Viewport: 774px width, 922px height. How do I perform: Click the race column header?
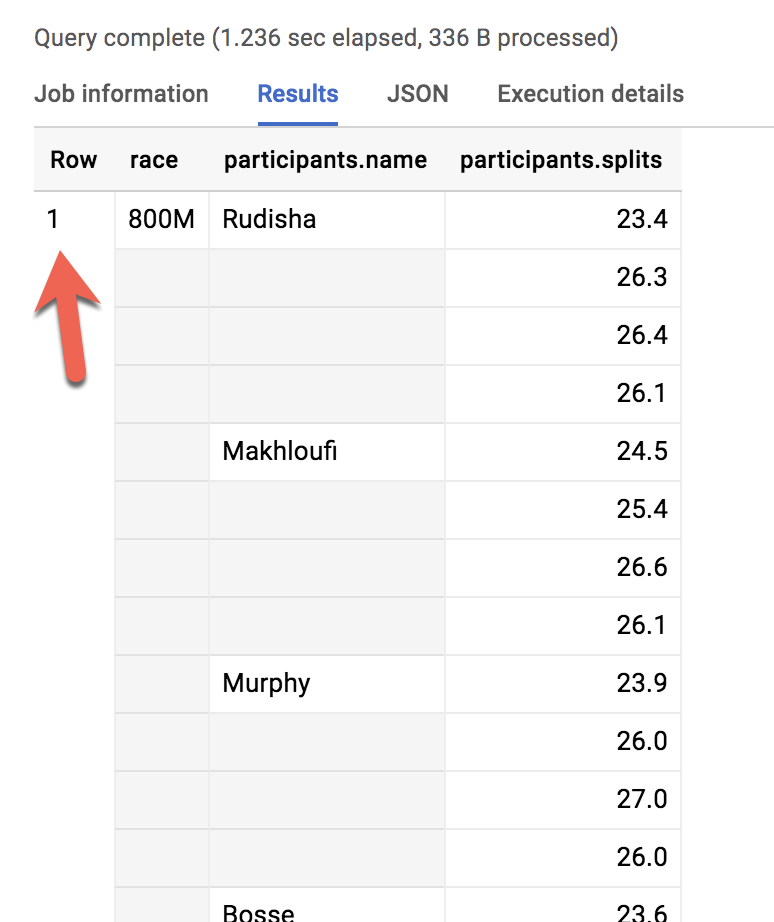153,159
